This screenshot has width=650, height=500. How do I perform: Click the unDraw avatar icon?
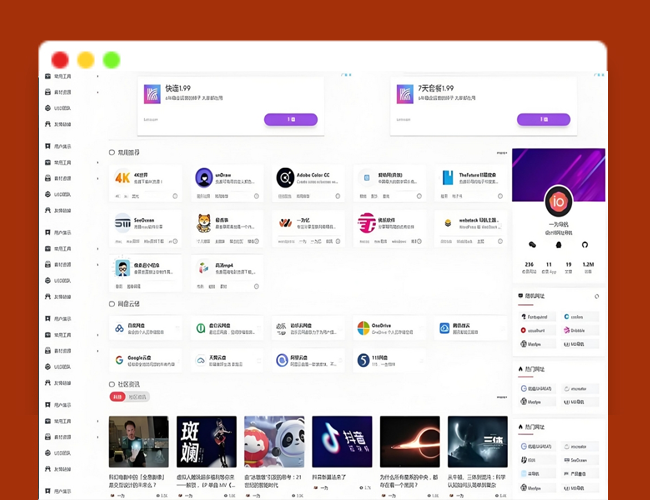tap(204, 178)
